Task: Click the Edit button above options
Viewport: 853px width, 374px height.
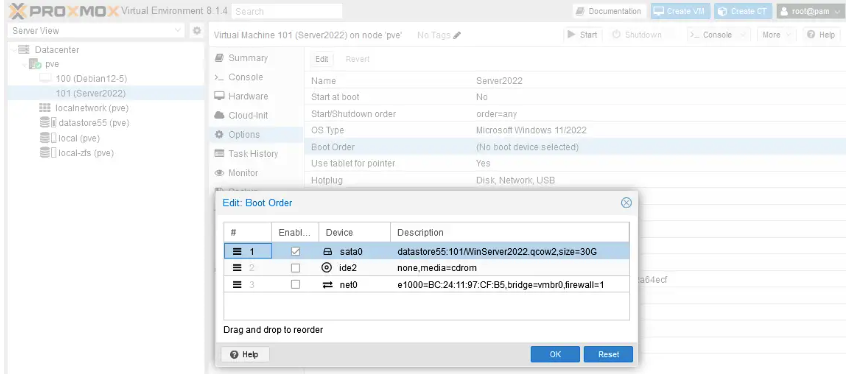Action: [322, 59]
